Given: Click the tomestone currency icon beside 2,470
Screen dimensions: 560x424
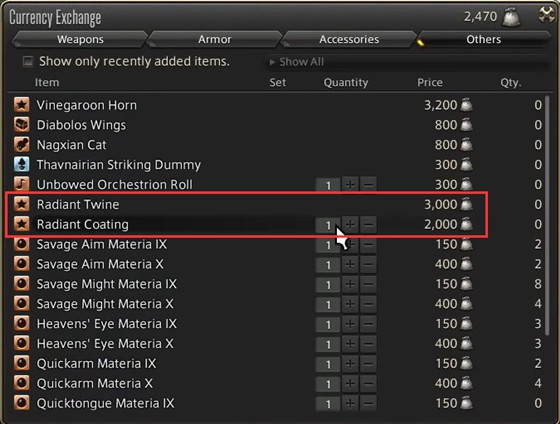Looking at the screenshot, I should [511, 17].
